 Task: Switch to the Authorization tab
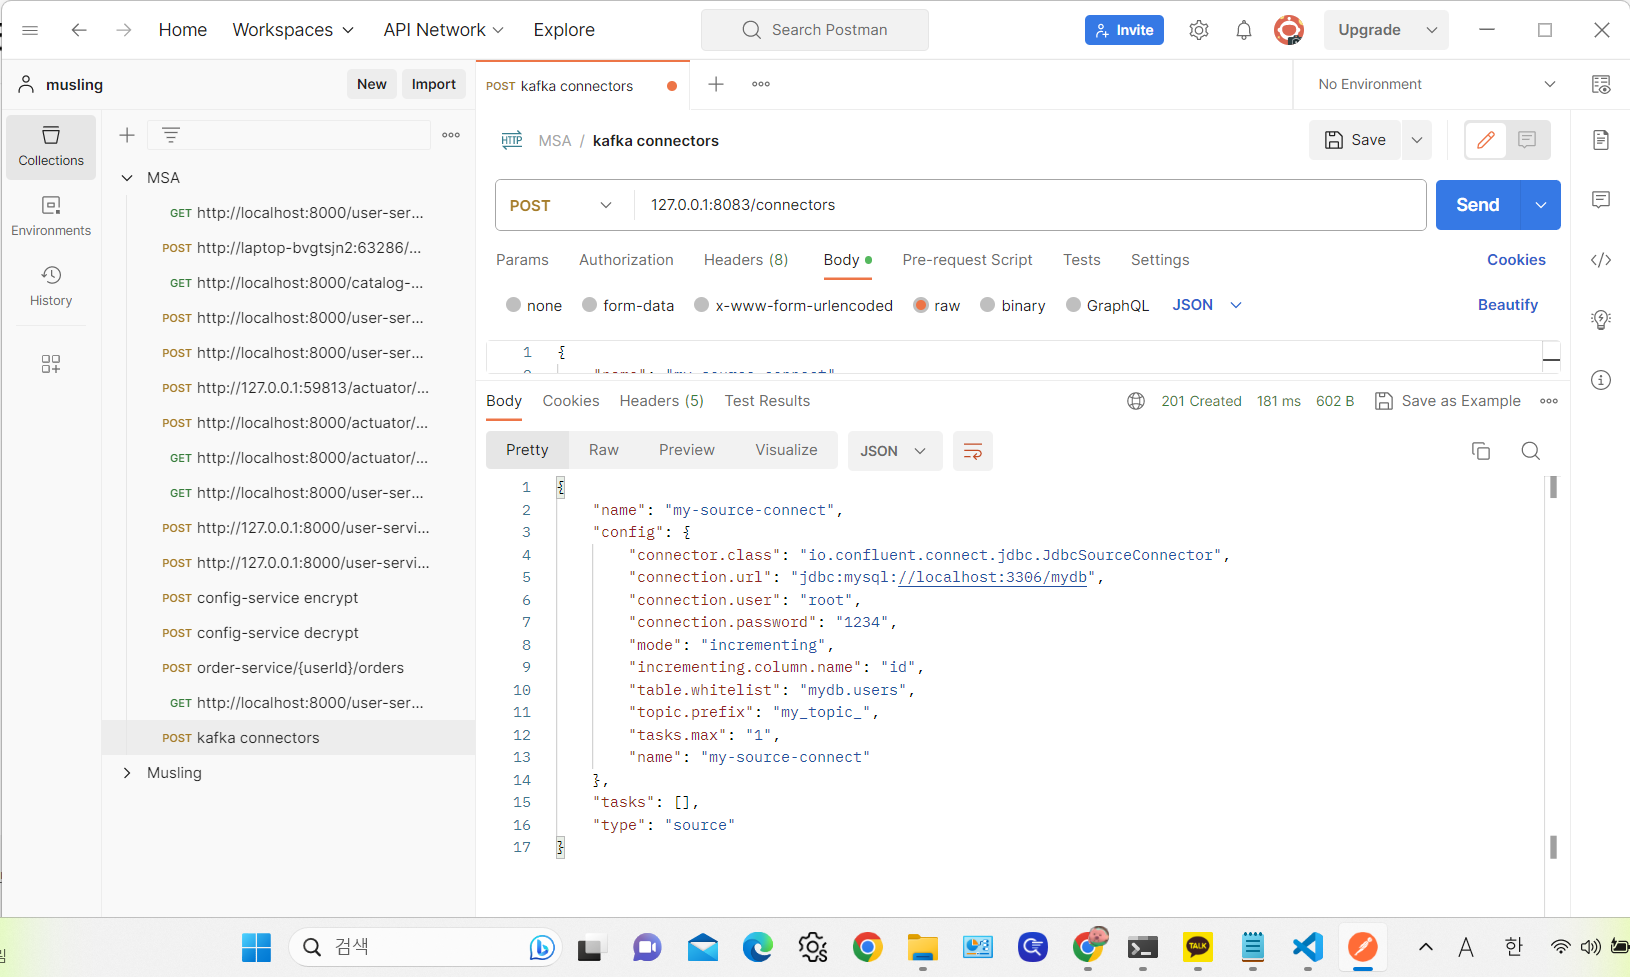[626, 260]
